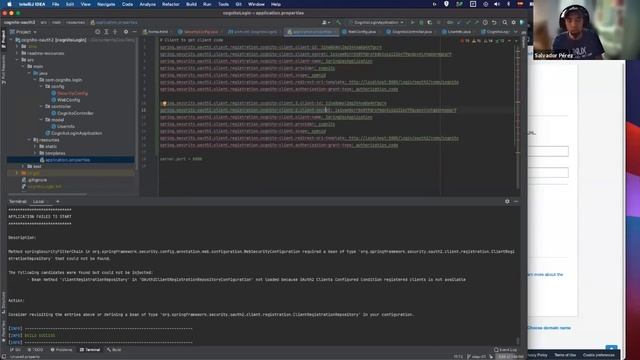Open the Refactor menu
This screenshot has width=640, height=360.
(171, 4)
